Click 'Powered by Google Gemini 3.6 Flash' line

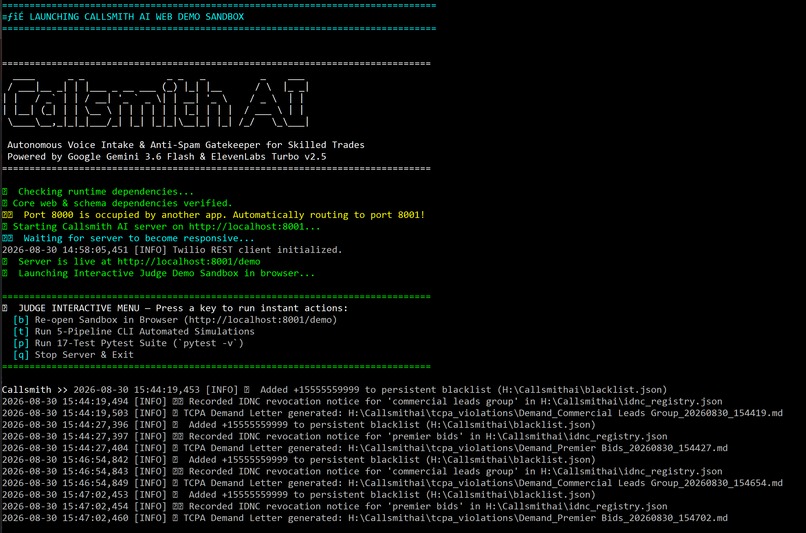click(x=167, y=157)
